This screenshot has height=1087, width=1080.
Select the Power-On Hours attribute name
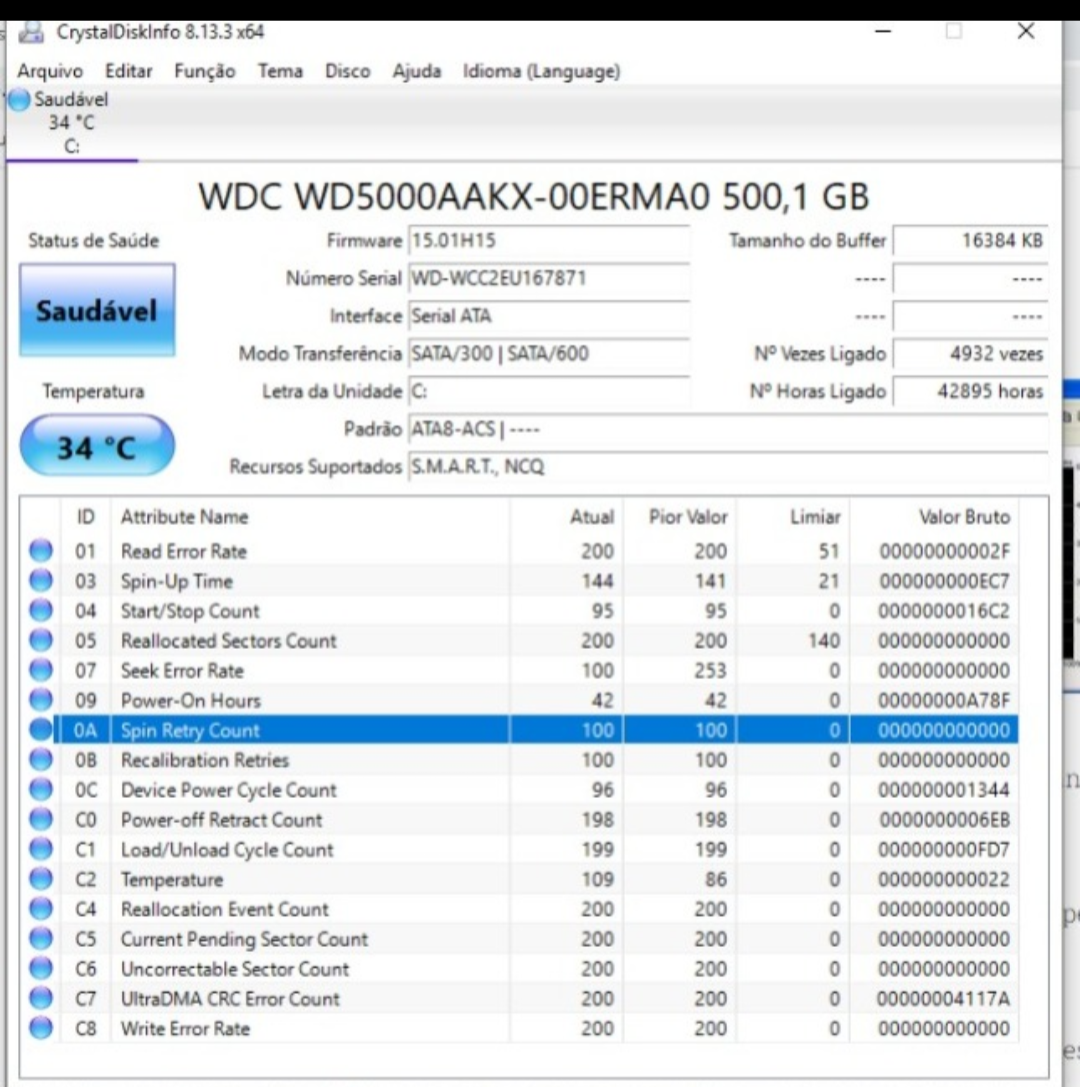(191, 700)
